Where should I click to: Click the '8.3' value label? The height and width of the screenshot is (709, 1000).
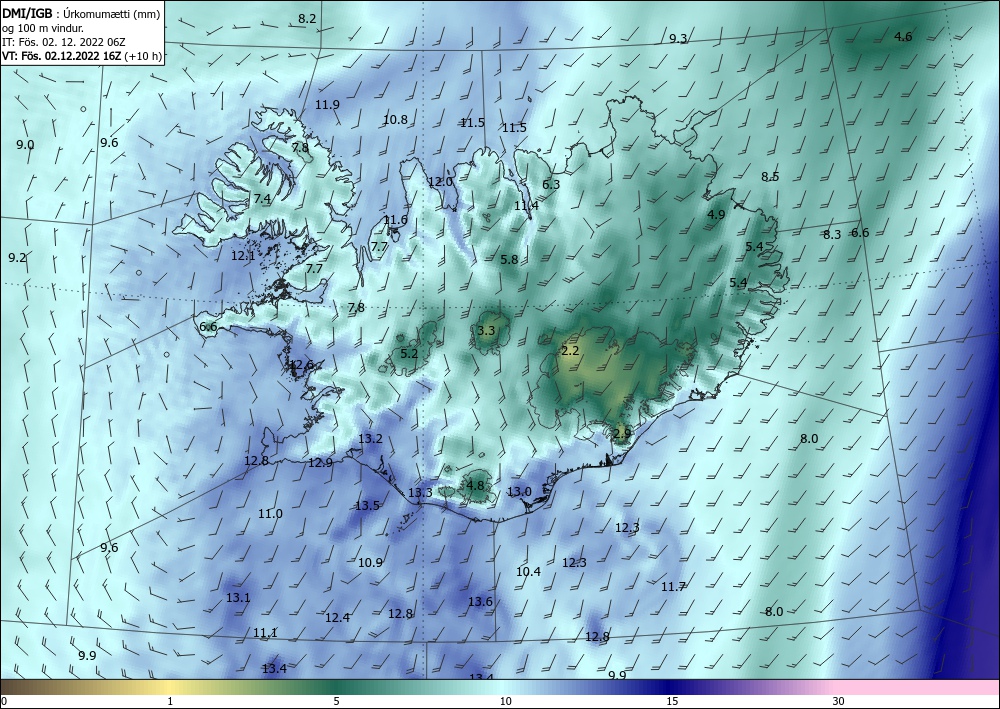tap(832, 235)
